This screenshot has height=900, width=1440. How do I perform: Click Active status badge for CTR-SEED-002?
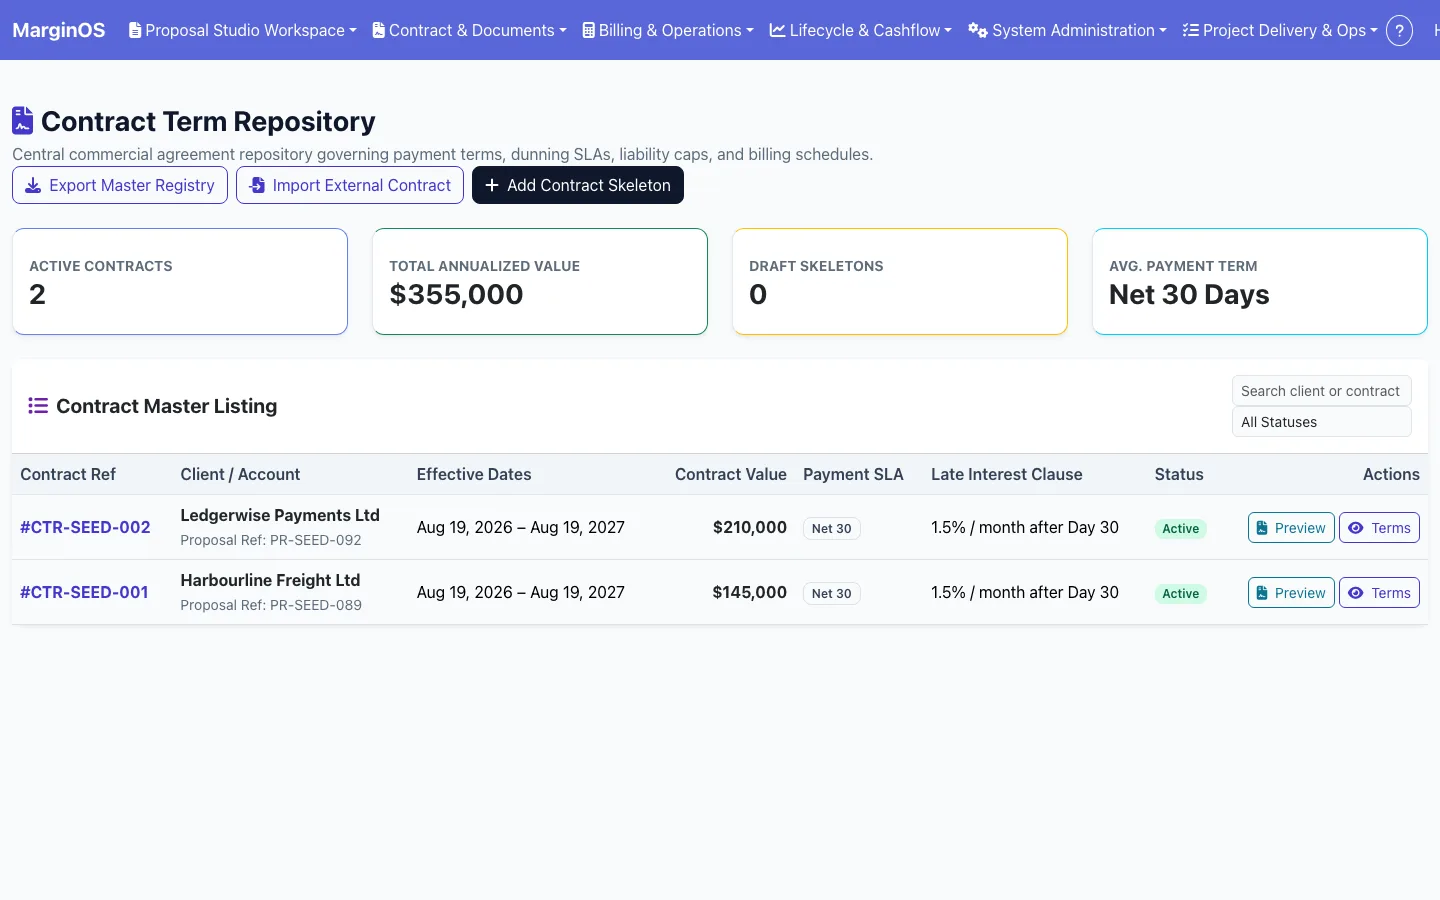(x=1180, y=528)
